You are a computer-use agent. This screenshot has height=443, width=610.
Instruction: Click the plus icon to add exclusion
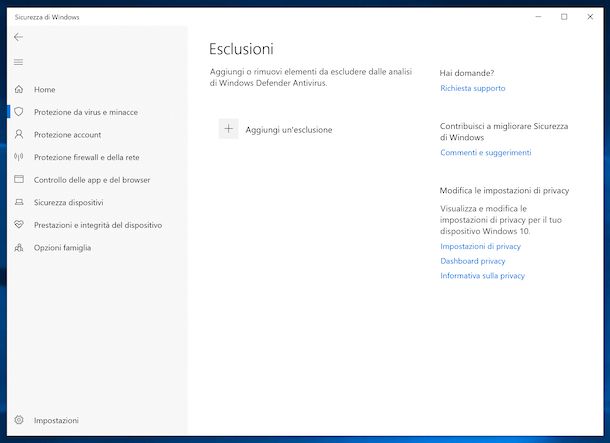coord(228,129)
